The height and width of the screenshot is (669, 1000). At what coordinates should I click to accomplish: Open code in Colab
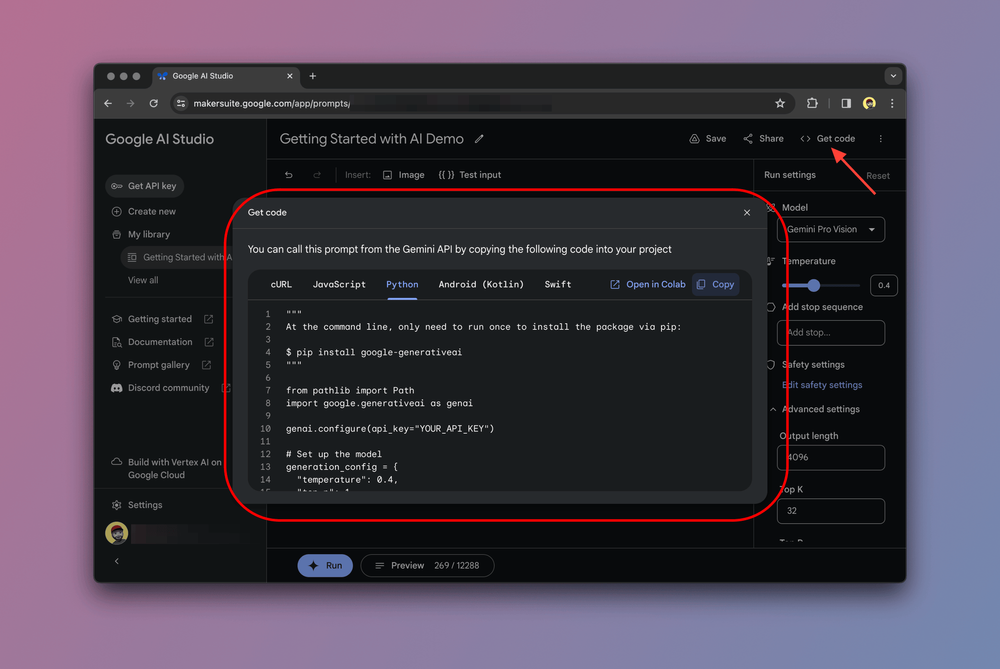(648, 284)
